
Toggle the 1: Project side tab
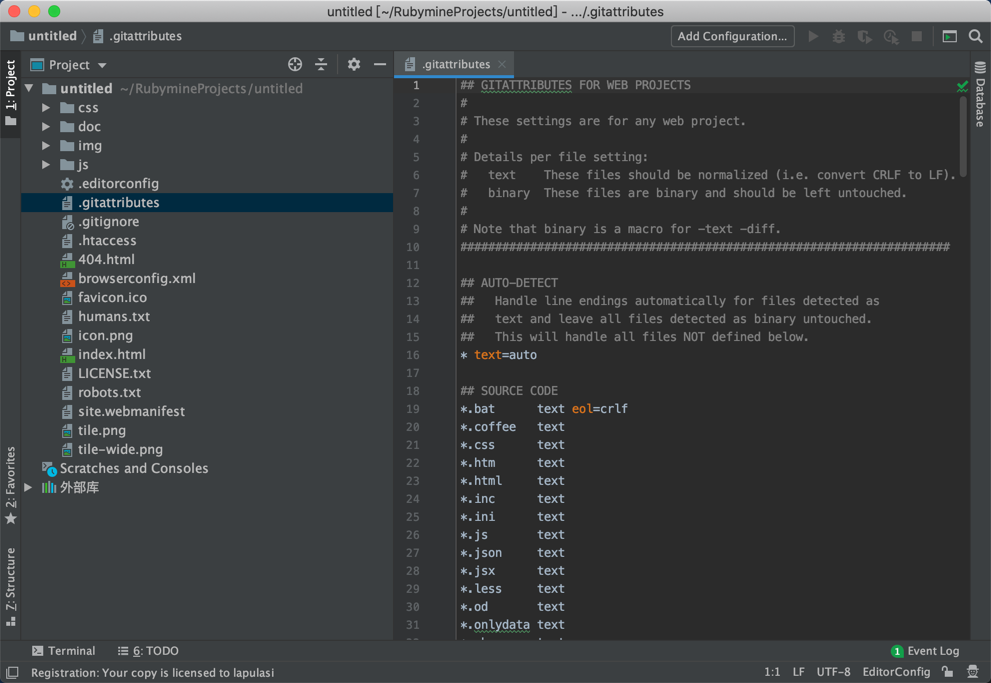point(10,93)
